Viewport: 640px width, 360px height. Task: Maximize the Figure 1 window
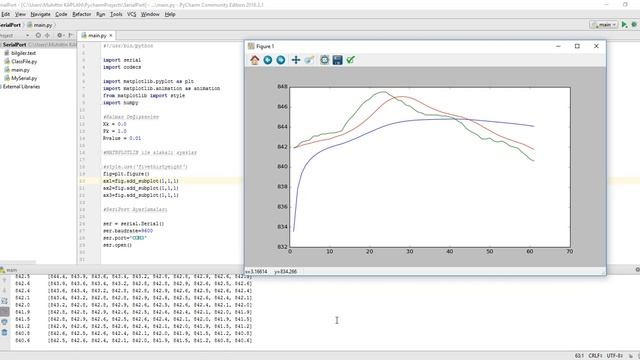click(x=577, y=46)
